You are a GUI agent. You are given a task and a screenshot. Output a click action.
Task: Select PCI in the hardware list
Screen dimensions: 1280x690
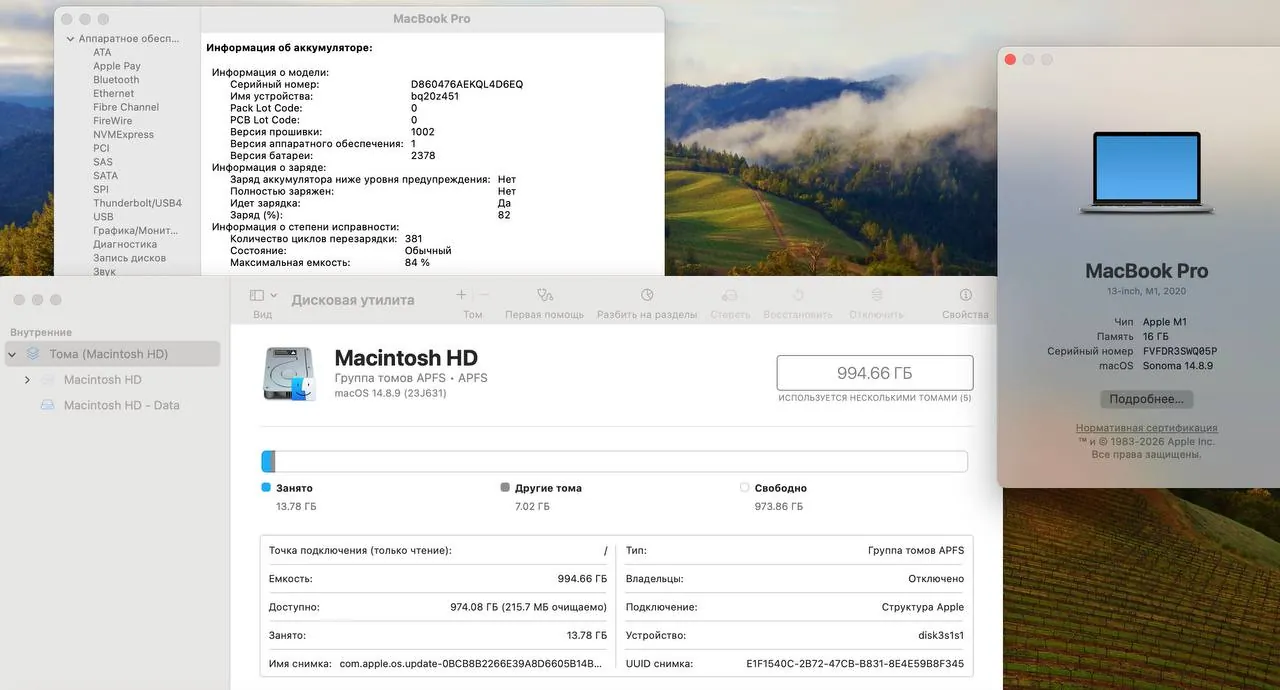pos(101,148)
